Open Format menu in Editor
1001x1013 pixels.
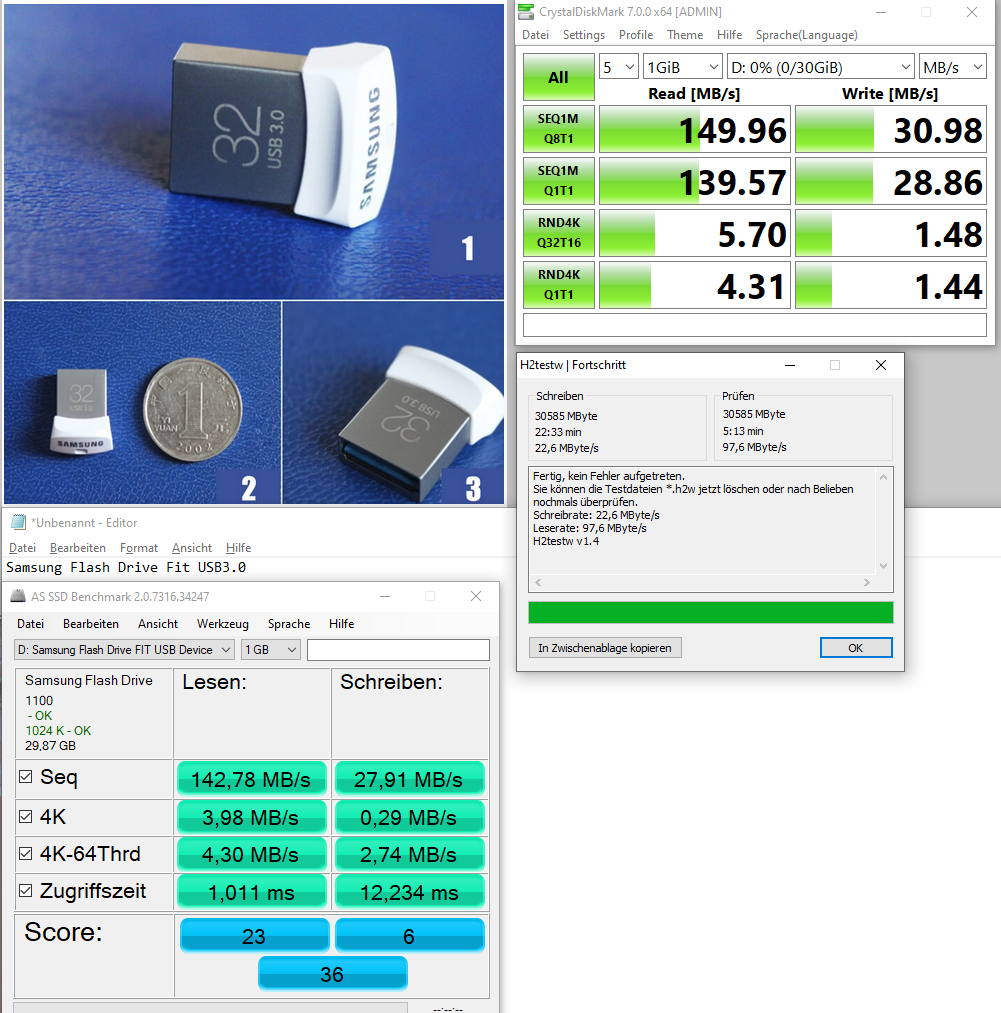(139, 548)
